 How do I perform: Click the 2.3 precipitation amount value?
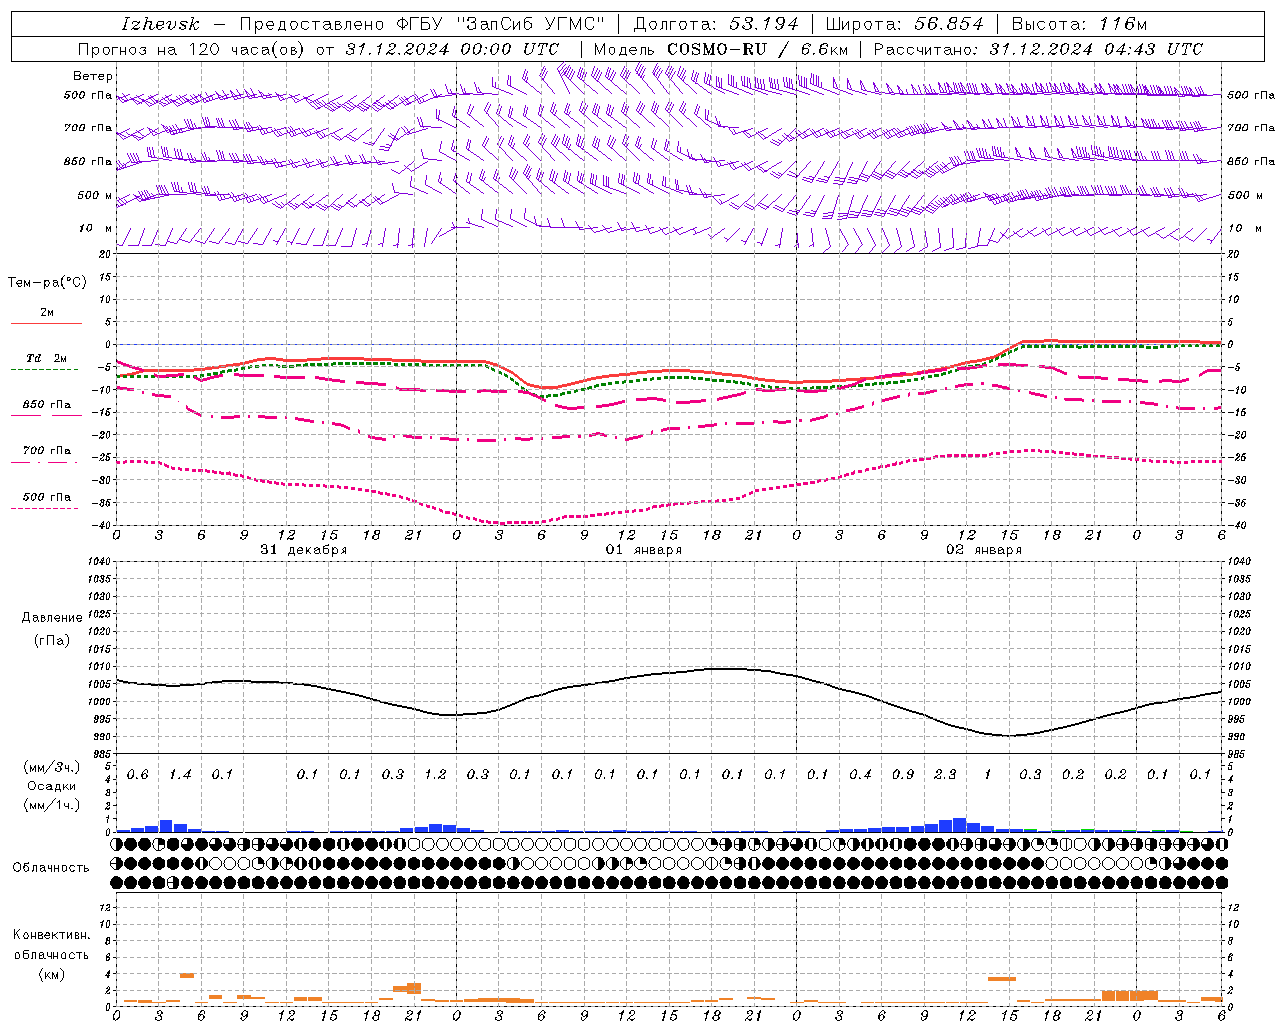click(945, 774)
